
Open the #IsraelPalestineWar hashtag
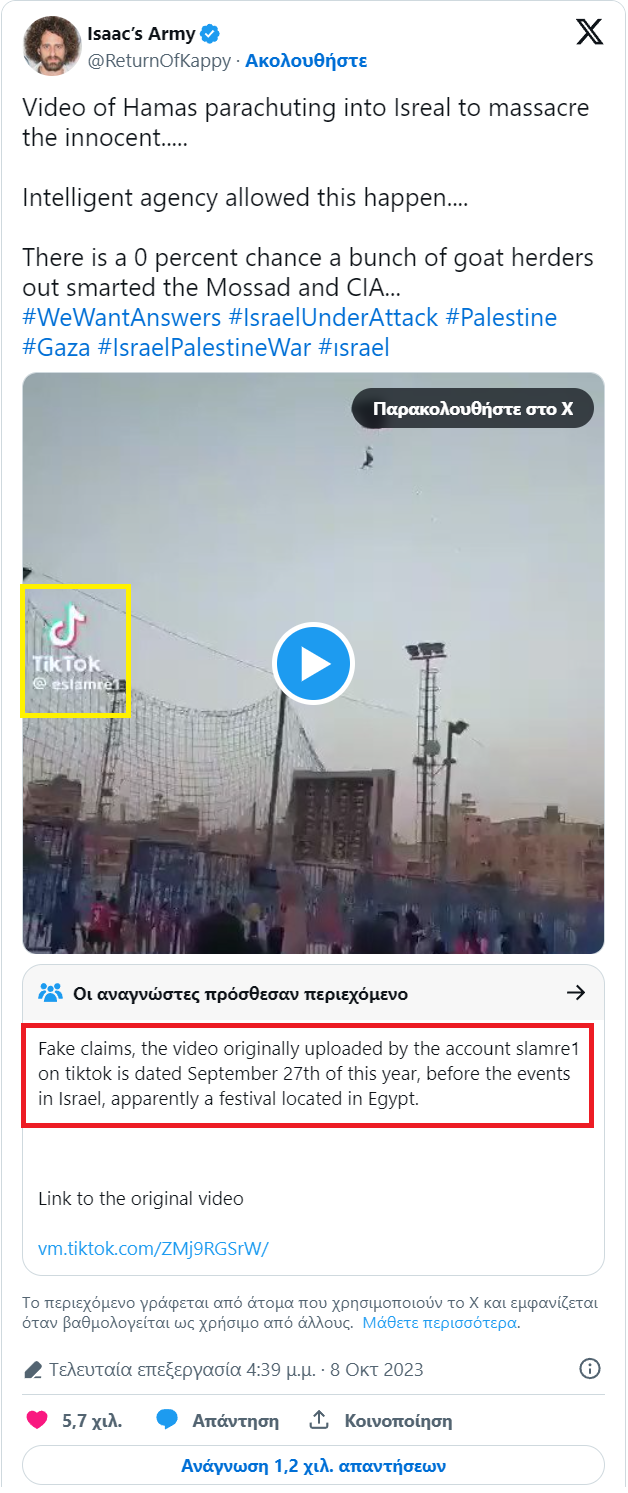(204, 347)
